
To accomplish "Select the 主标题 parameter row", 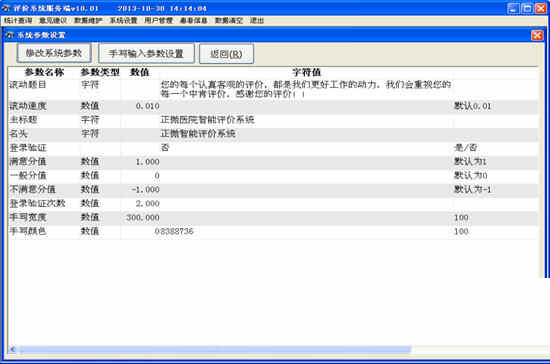I will tap(273, 120).
